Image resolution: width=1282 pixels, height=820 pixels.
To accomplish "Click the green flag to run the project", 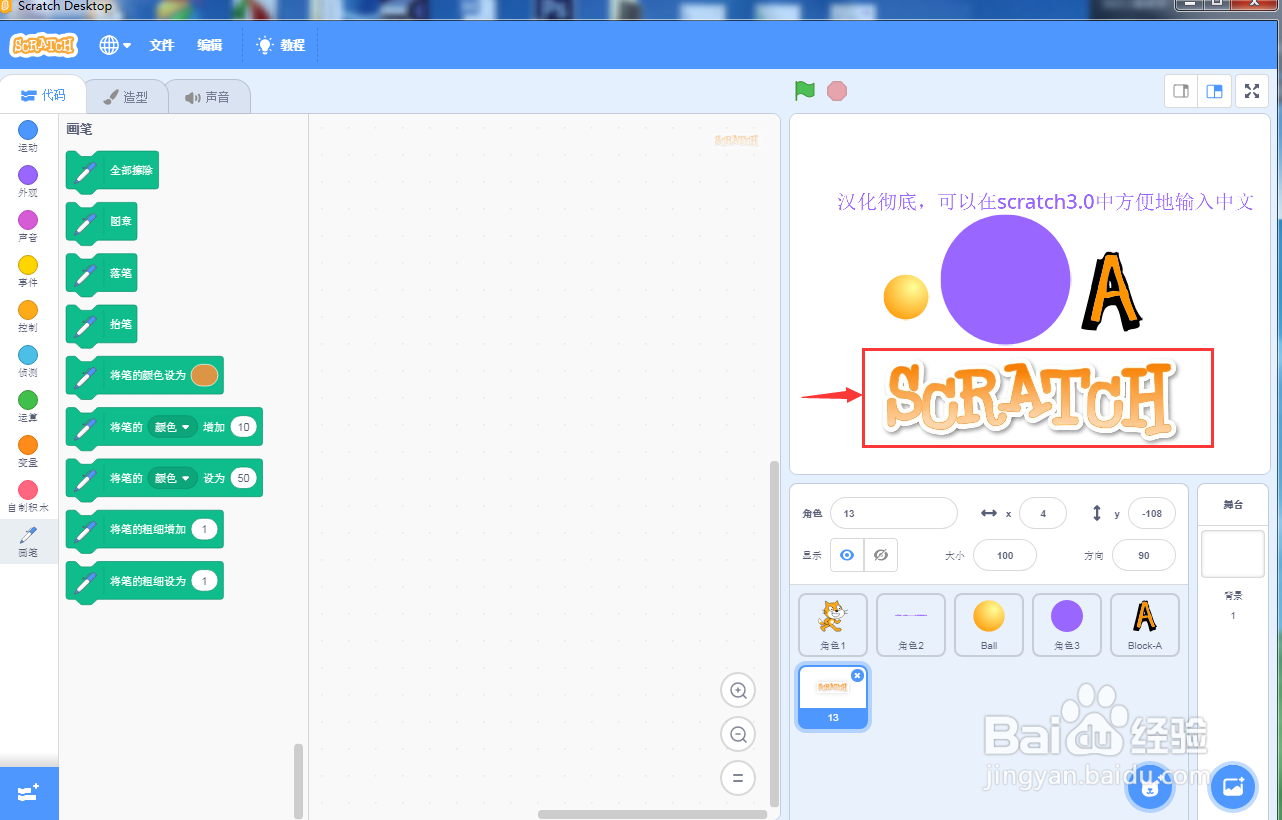I will pyautogui.click(x=804, y=90).
